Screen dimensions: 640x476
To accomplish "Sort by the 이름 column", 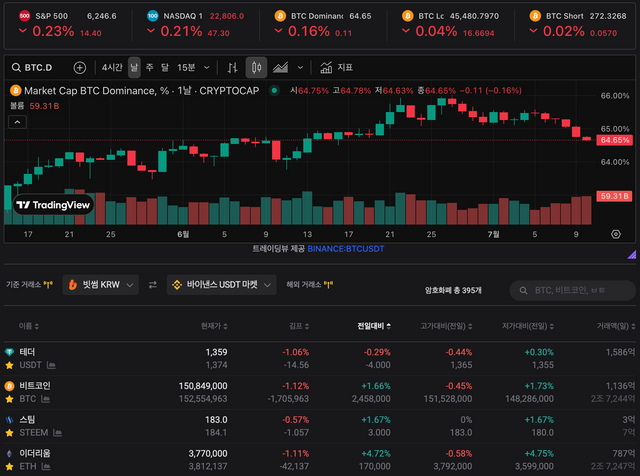I will 29,326.
